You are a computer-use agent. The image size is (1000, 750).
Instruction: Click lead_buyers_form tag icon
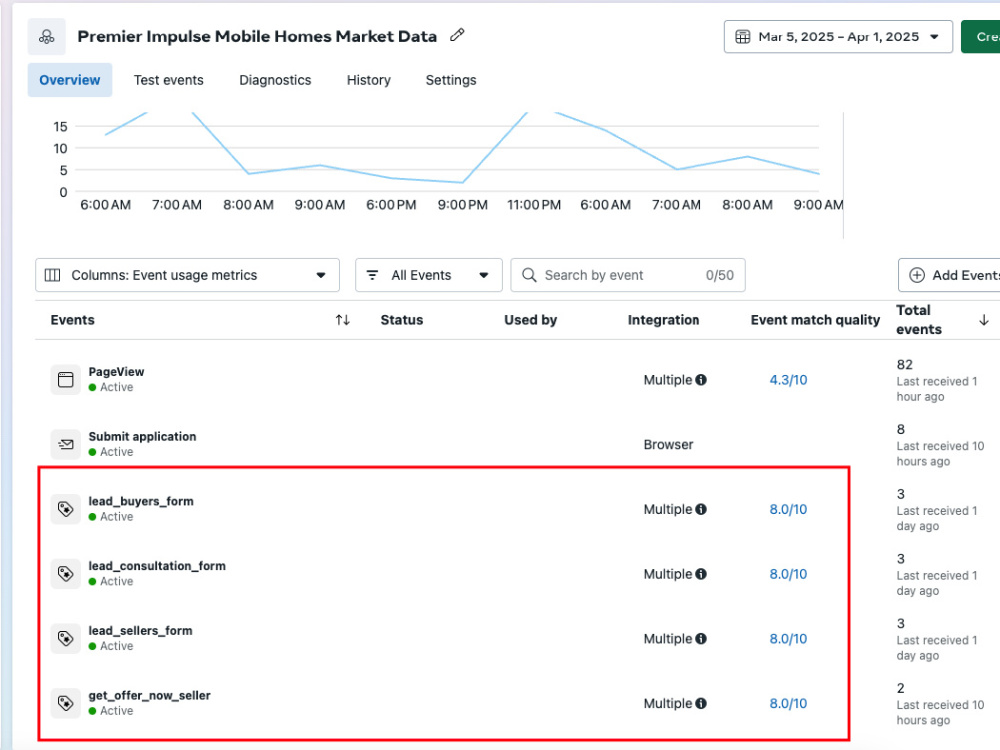coord(66,509)
